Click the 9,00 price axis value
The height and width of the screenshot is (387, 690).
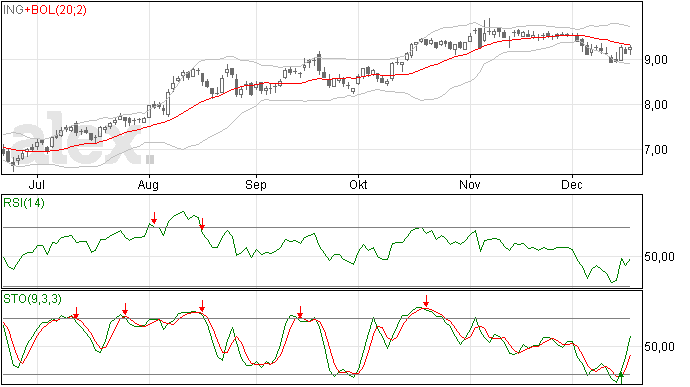click(656, 59)
